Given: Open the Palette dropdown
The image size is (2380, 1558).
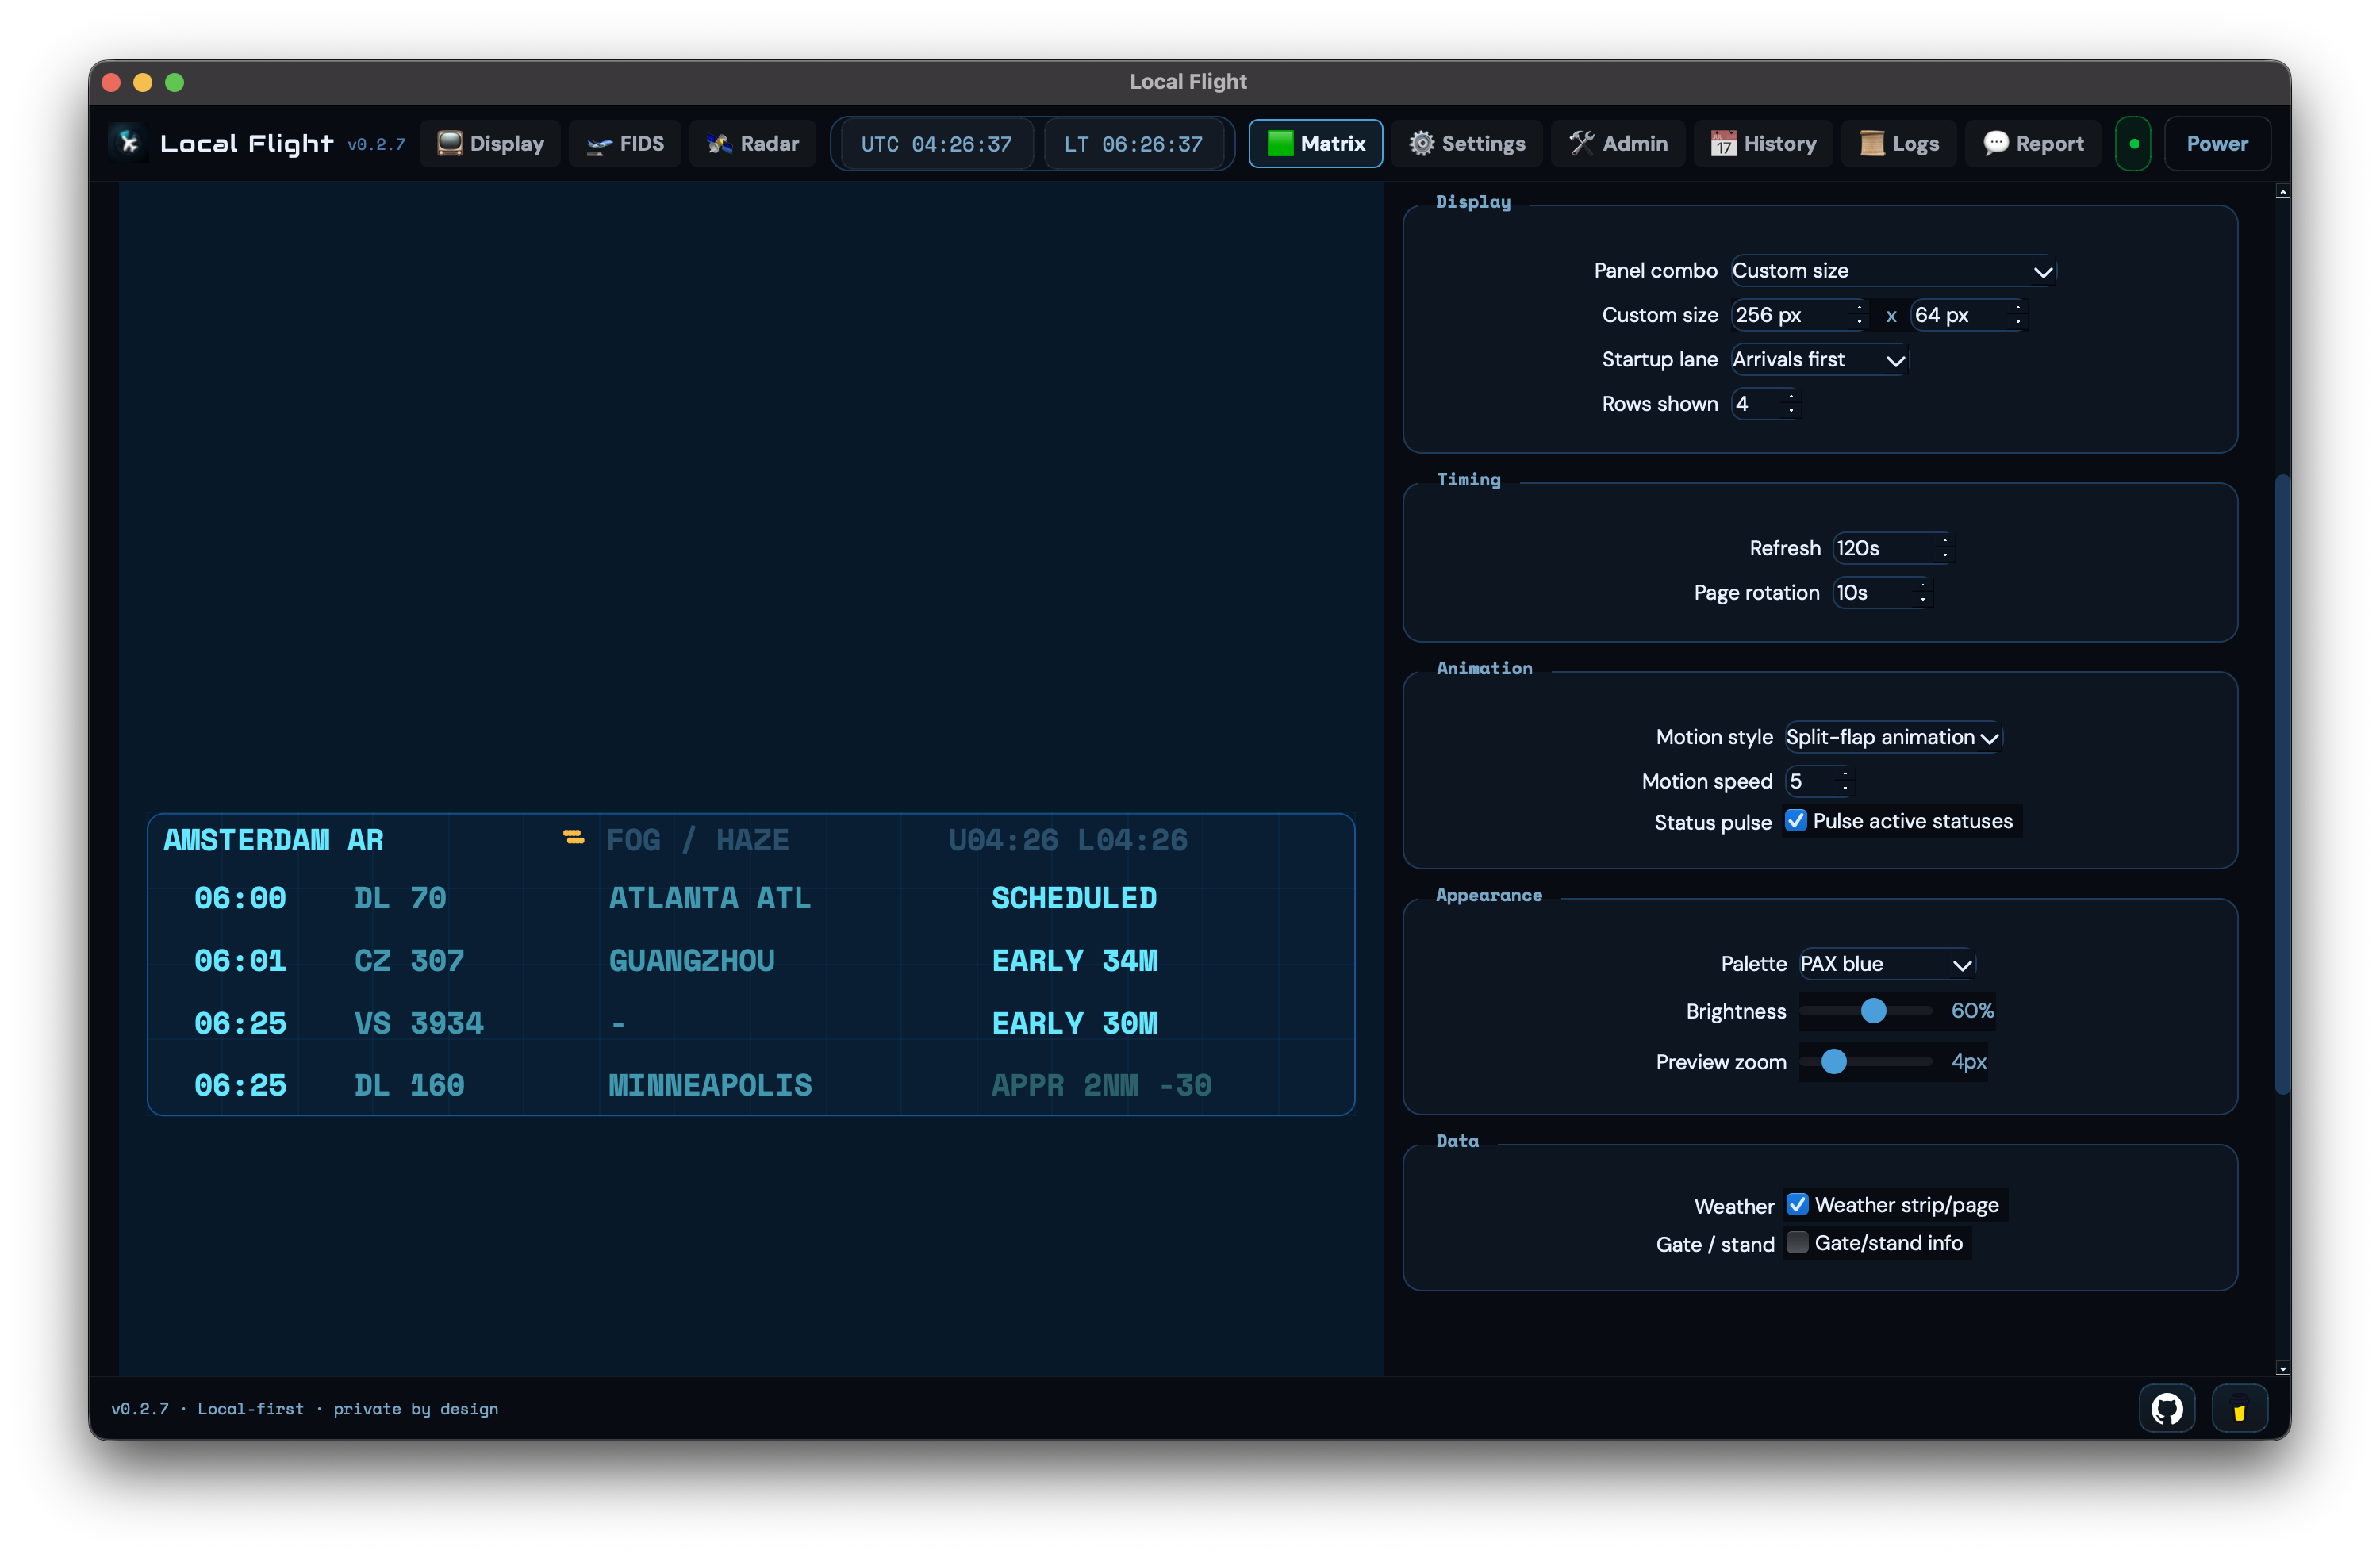Looking at the screenshot, I should click(1887, 964).
